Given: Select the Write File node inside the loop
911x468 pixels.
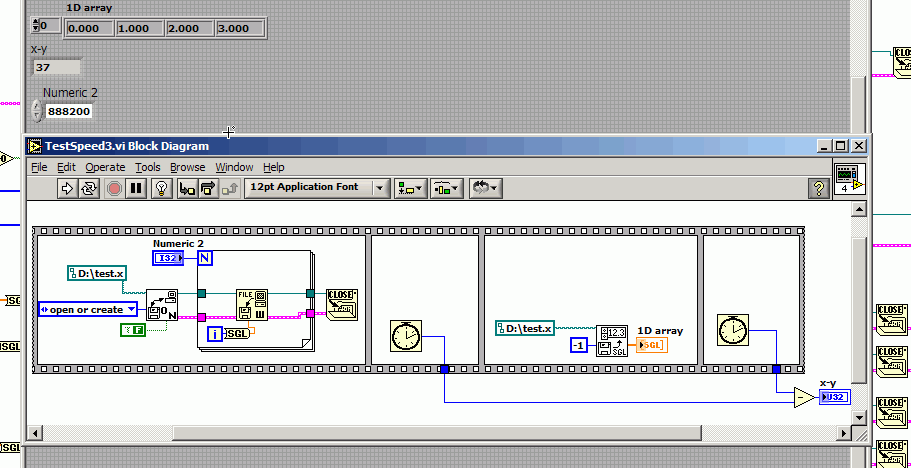Looking at the screenshot, I should click(252, 306).
